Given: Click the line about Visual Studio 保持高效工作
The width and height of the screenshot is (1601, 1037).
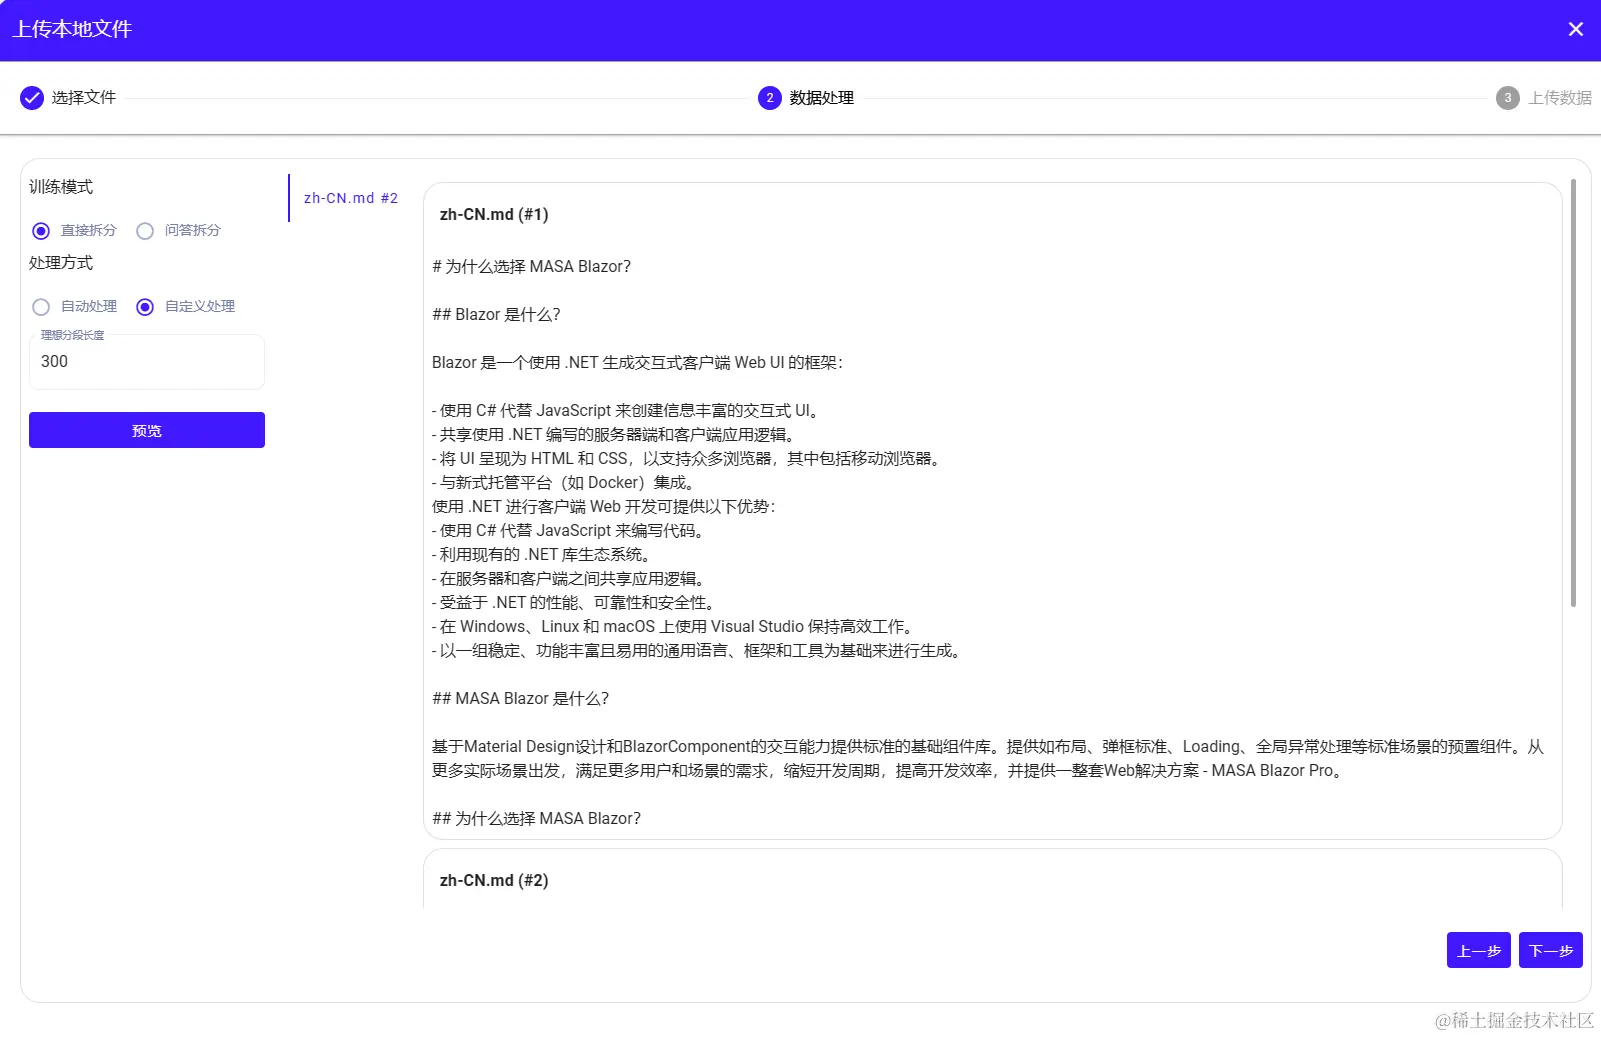Looking at the screenshot, I should tap(675, 626).
